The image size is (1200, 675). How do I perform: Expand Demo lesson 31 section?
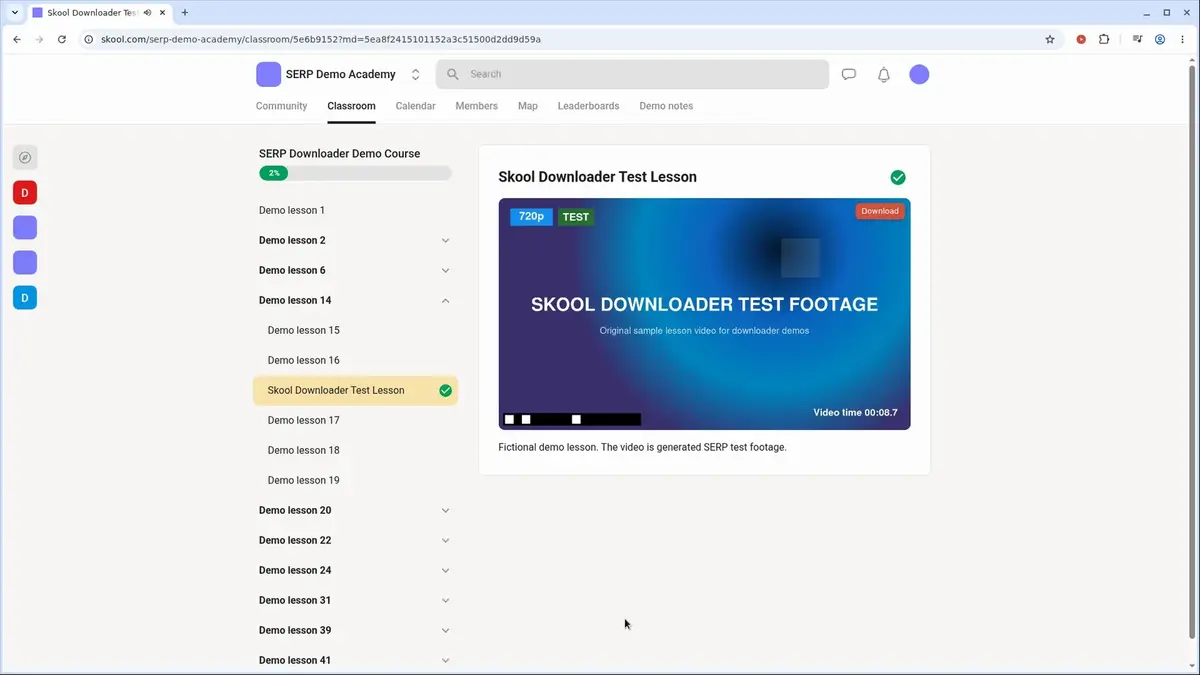pos(446,600)
